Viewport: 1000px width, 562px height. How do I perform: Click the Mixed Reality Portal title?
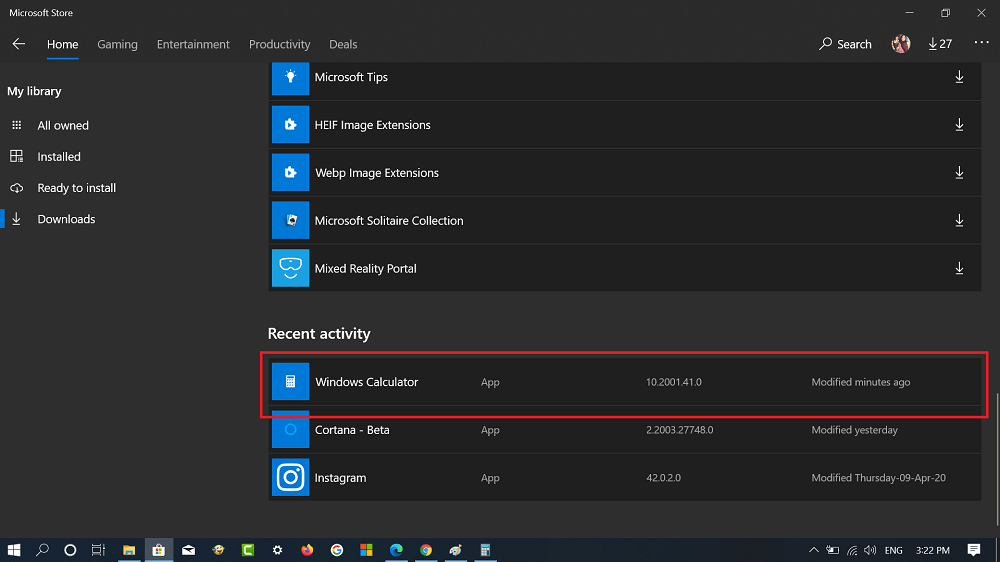(365, 269)
